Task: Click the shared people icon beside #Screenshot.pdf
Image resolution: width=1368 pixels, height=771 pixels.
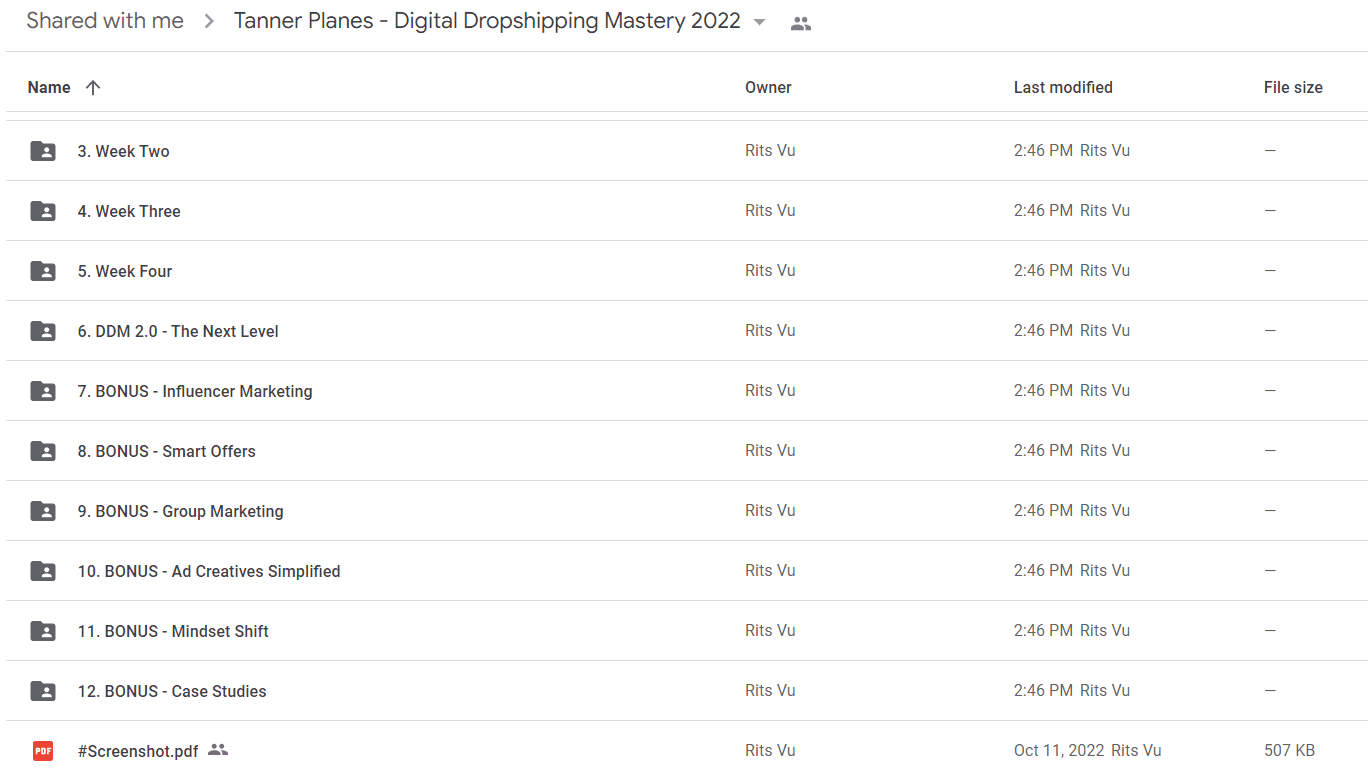Action: (218, 750)
